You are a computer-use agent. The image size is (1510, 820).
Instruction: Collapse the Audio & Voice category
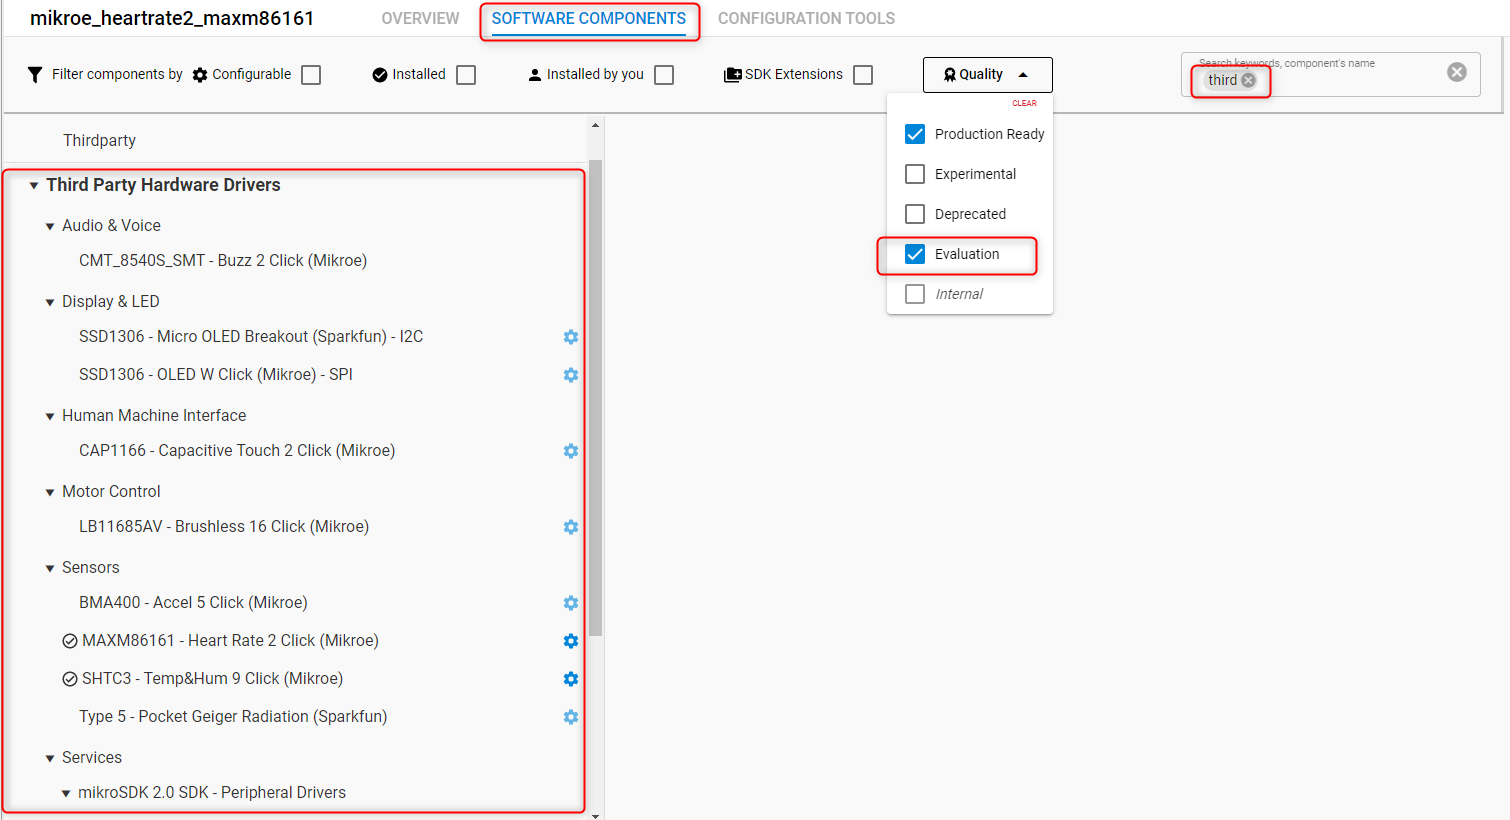pyautogui.click(x=50, y=227)
